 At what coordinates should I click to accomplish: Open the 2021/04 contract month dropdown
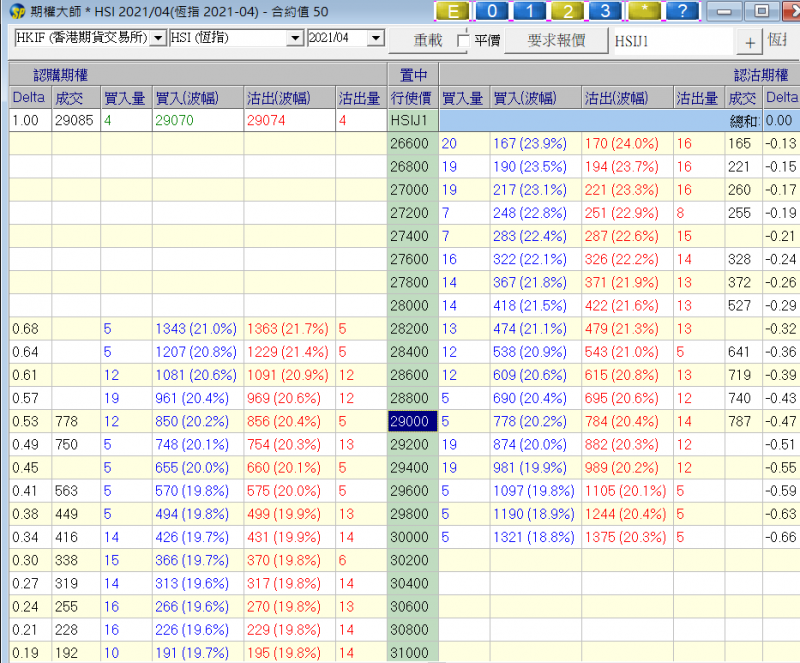(x=375, y=38)
